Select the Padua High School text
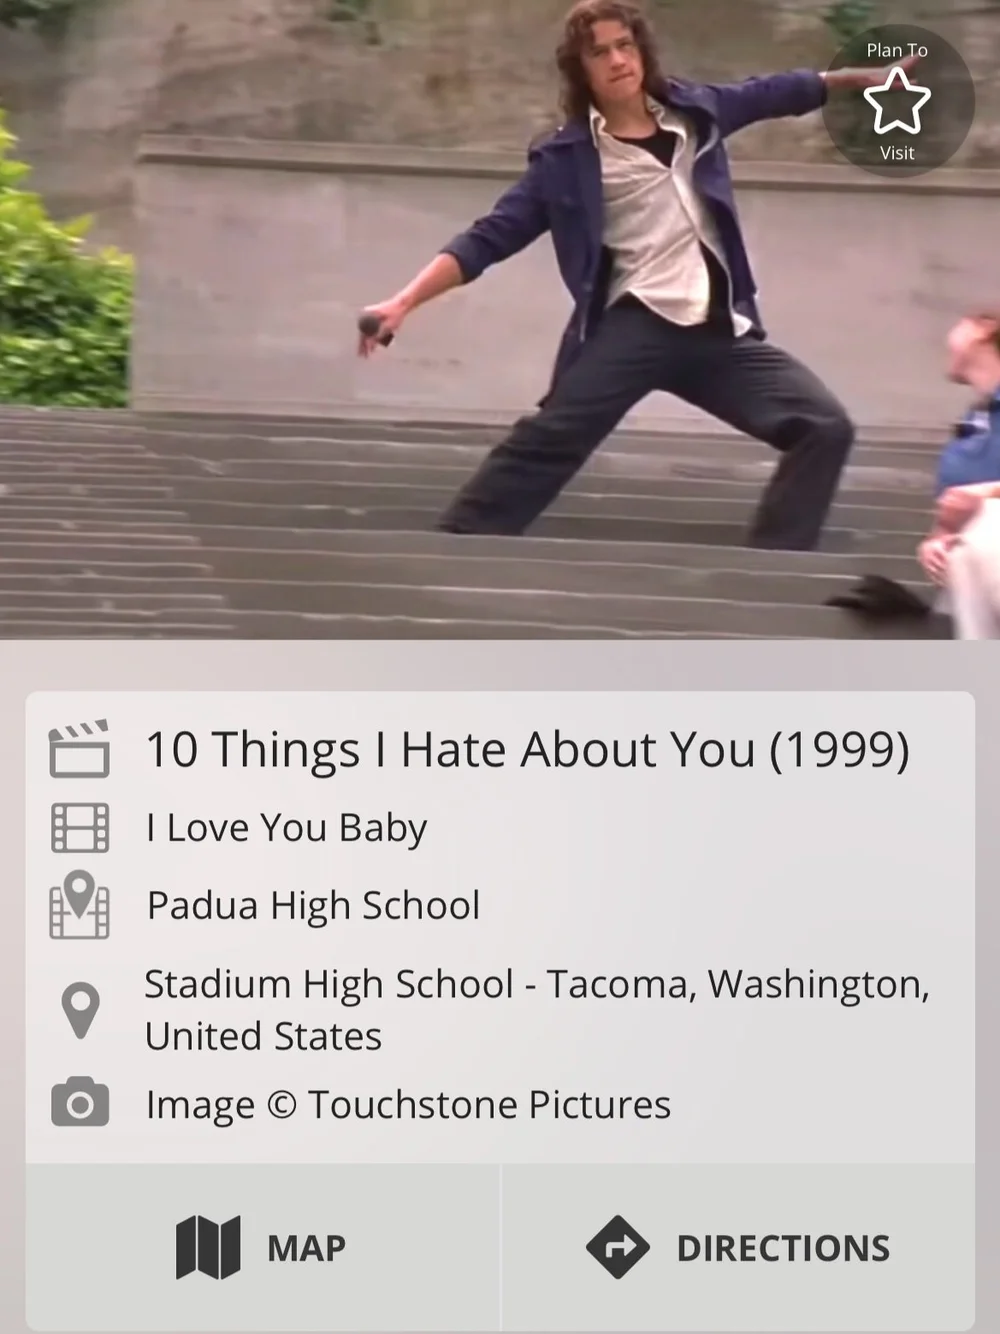The image size is (1000, 1334). (x=313, y=905)
